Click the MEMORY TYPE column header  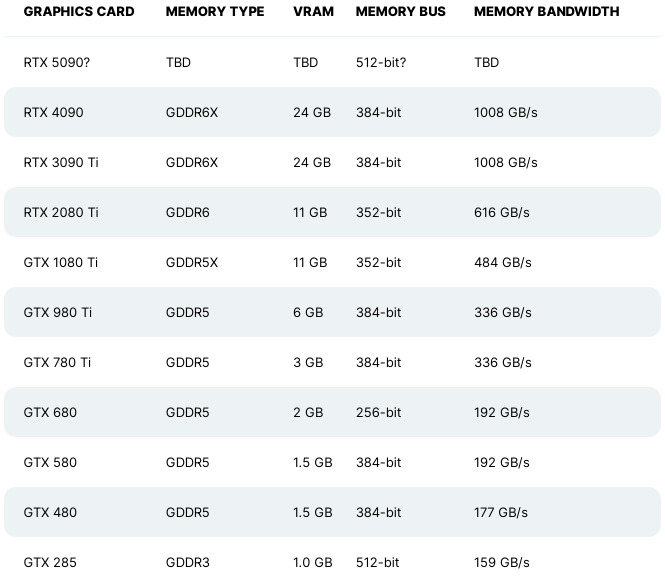click(x=215, y=11)
